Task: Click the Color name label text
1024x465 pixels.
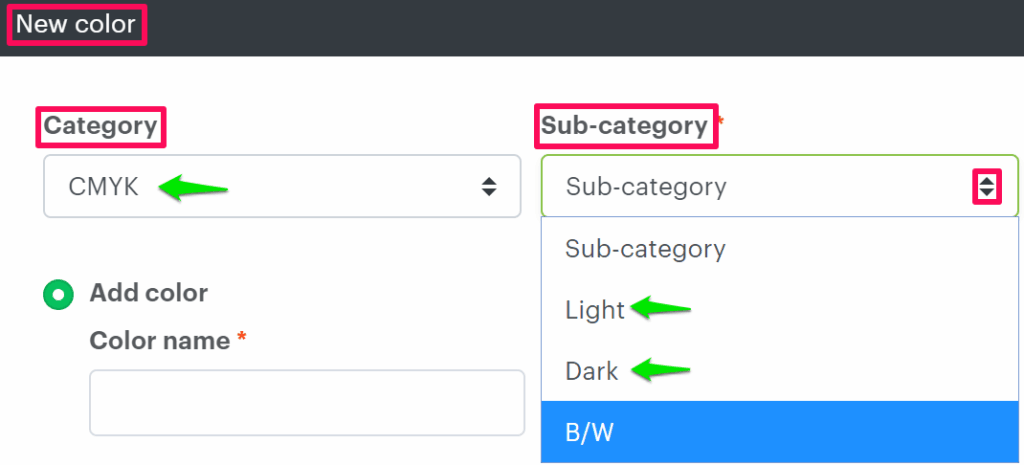Action: (x=160, y=341)
